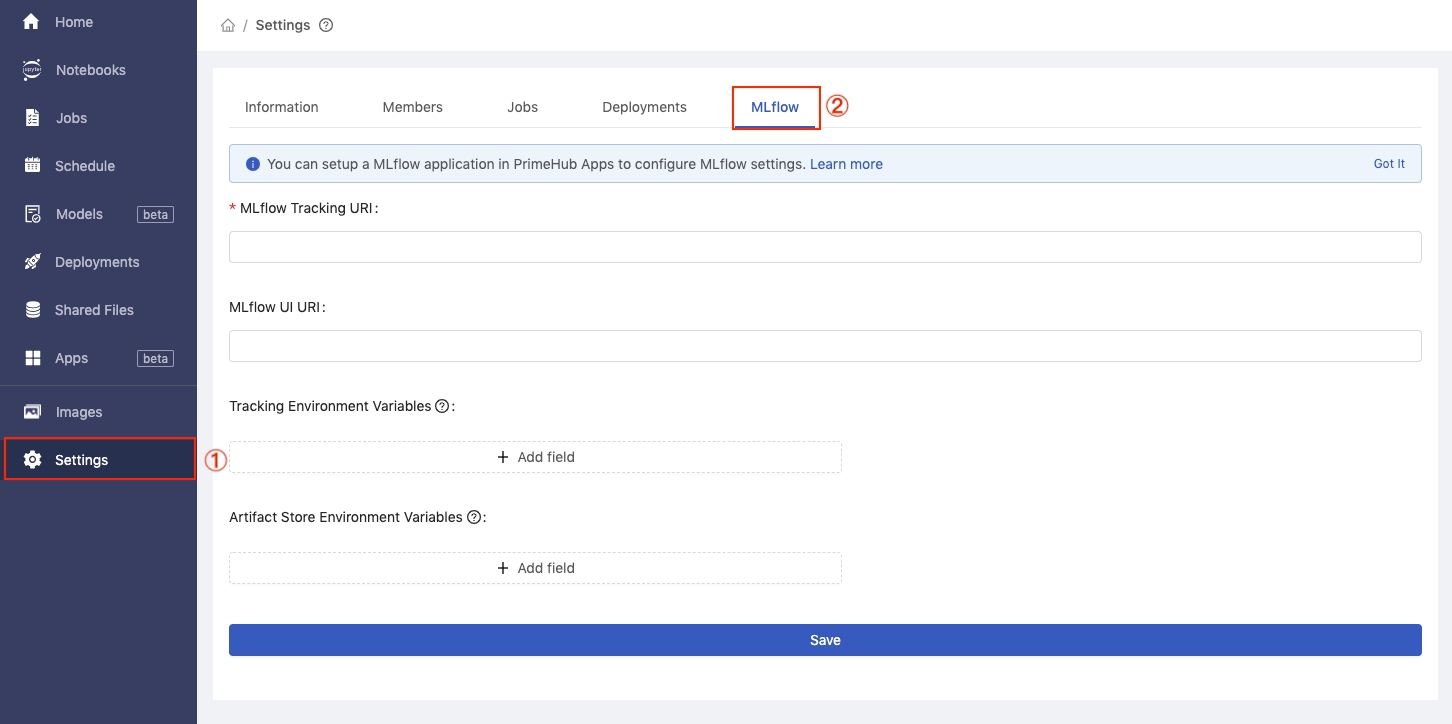The height and width of the screenshot is (724, 1452).
Task: Switch to the Members tab
Action: coord(412,107)
